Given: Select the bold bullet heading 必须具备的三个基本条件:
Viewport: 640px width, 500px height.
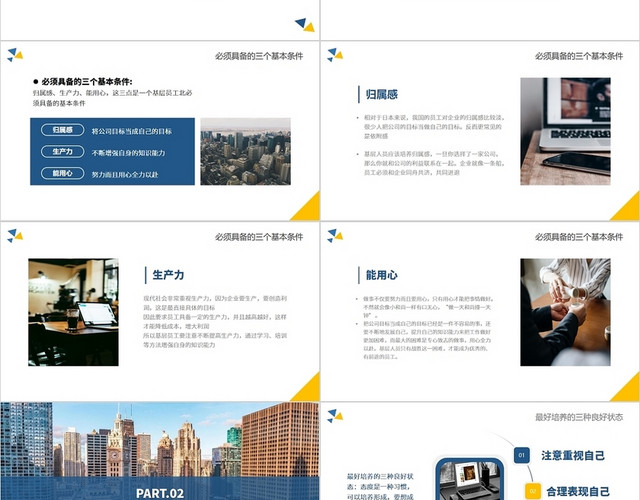Looking at the screenshot, I should 82,82.
